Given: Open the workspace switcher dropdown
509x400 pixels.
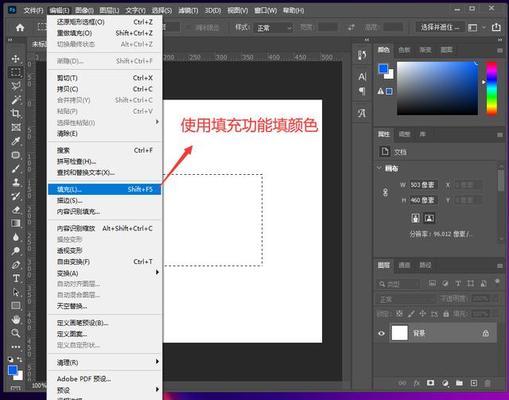Looking at the screenshot, I should click(476, 27).
